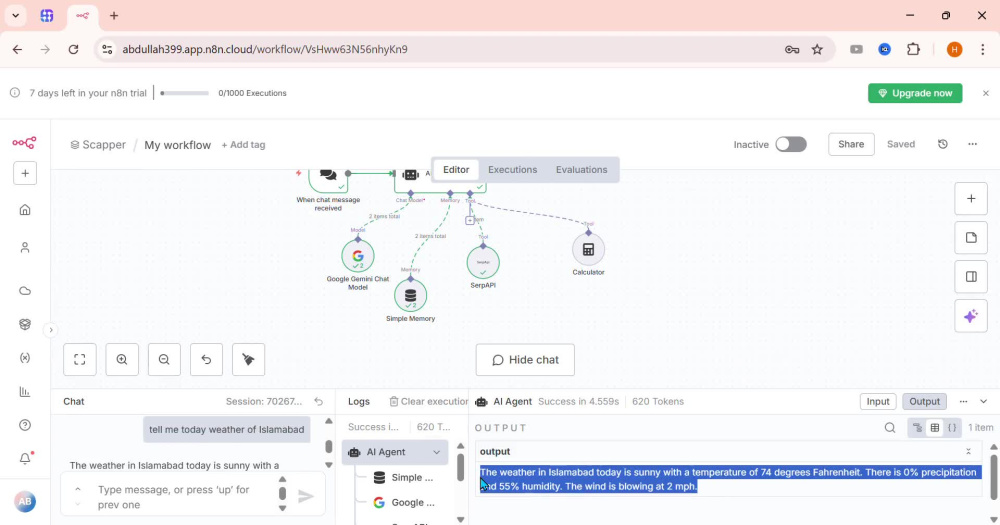
Task: Click the Hide chat button
Action: pos(525,360)
